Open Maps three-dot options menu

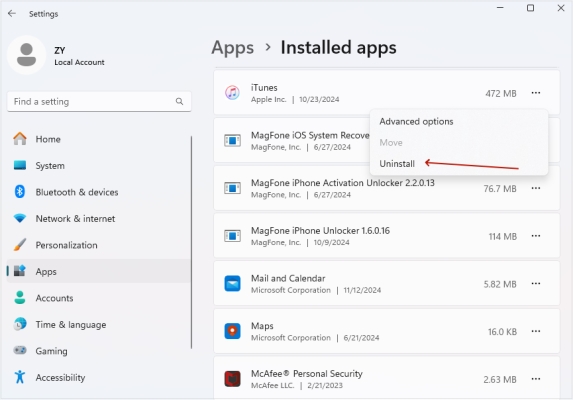[x=536, y=331]
